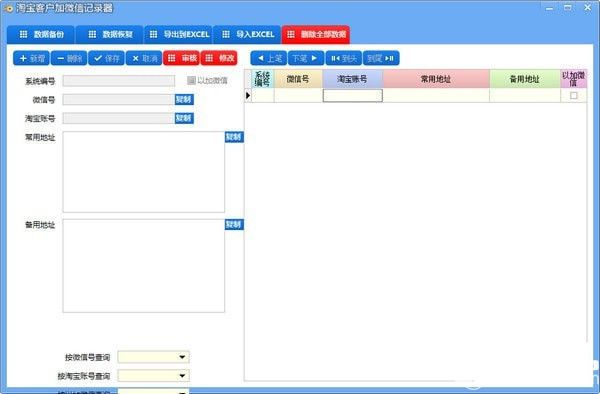Copy the 备用地址 text with 复制
This screenshot has width=600, height=394.
pyautogui.click(x=234, y=225)
